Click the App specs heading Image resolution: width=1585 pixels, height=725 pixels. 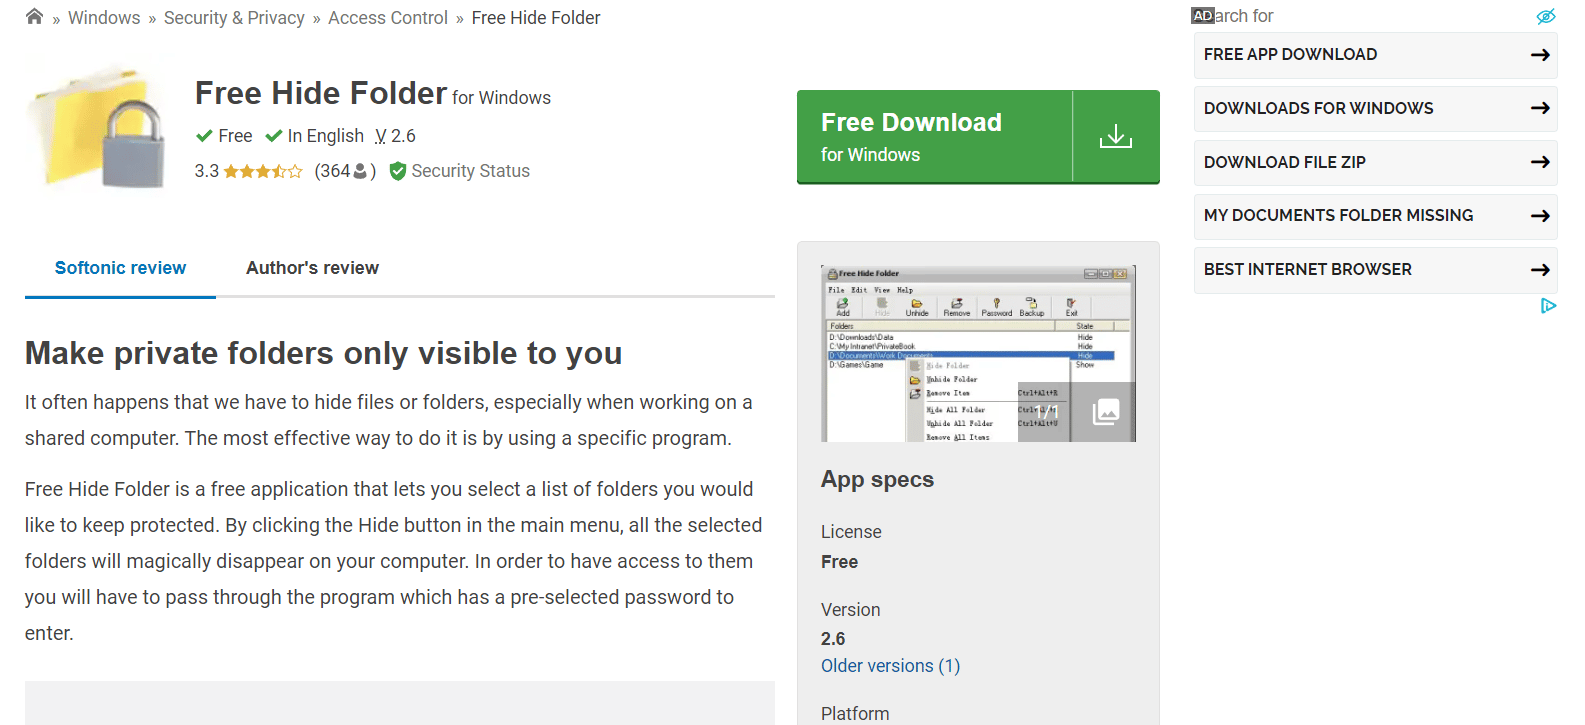coord(877,480)
